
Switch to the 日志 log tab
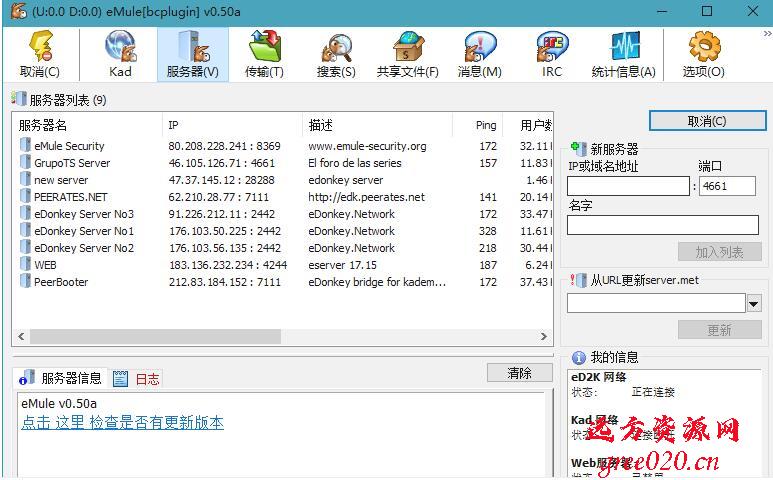pyautogui.click(x=137, y=378)
